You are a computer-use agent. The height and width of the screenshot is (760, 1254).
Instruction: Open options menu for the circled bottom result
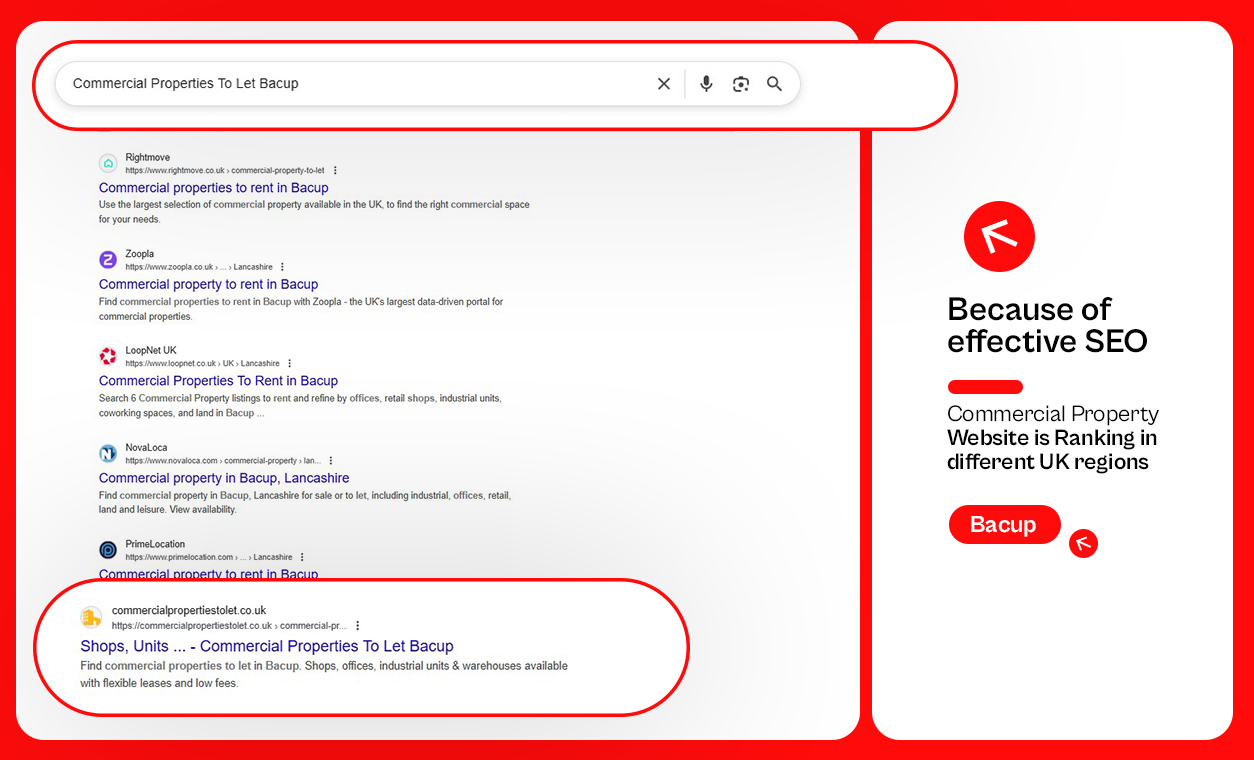click(357, 624)
